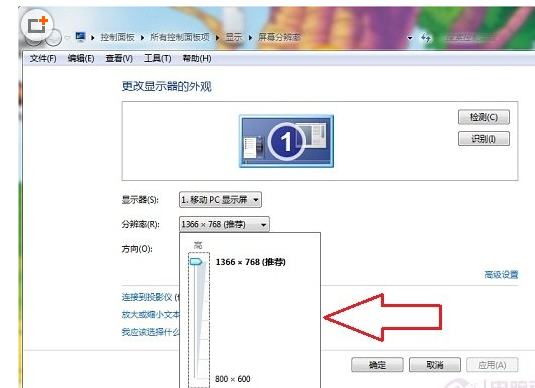Go to the 所有控制面板项 breadcrumb

pyautogui.click(x=180, y=37)
